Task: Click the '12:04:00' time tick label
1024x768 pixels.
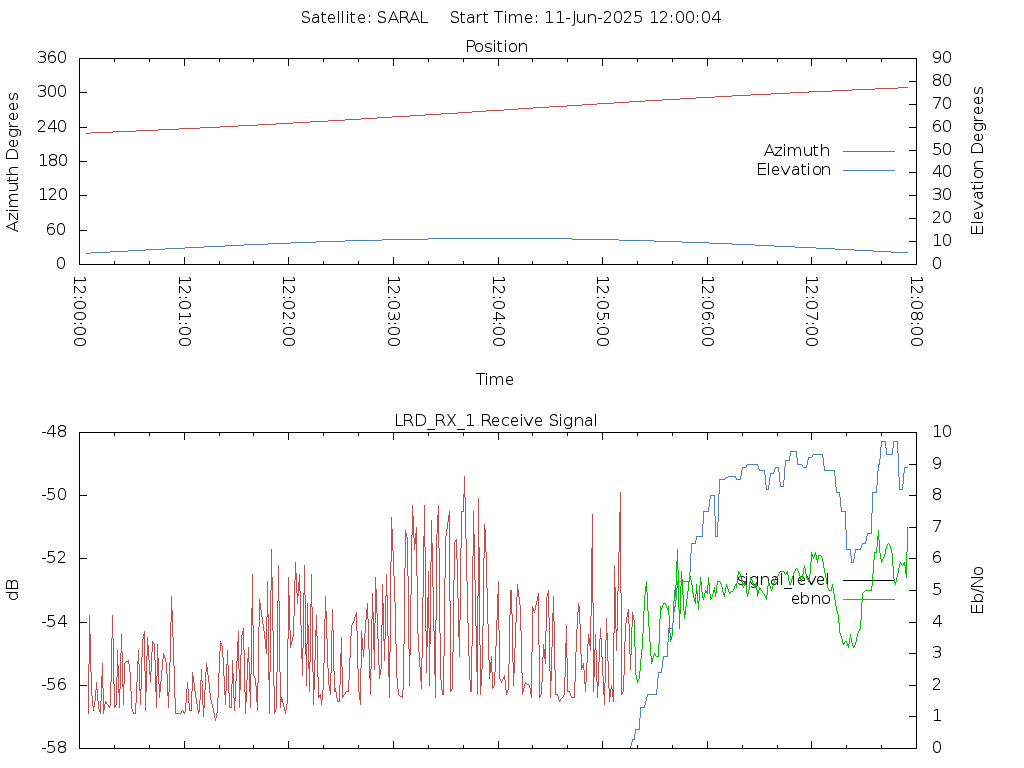Action: tap(498, 312)
